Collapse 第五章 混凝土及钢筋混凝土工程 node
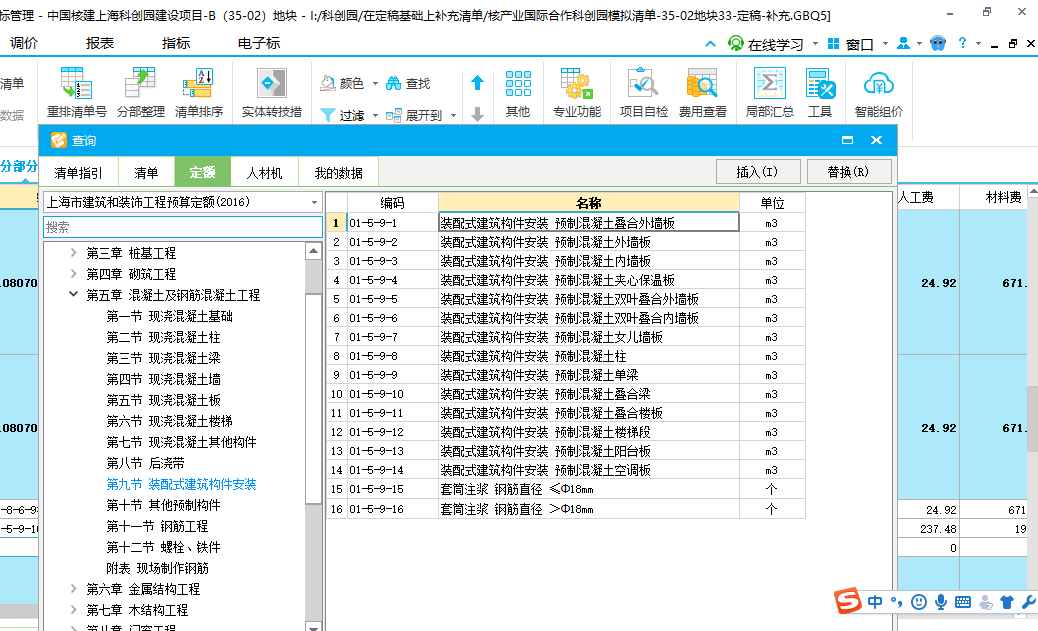 73,295
